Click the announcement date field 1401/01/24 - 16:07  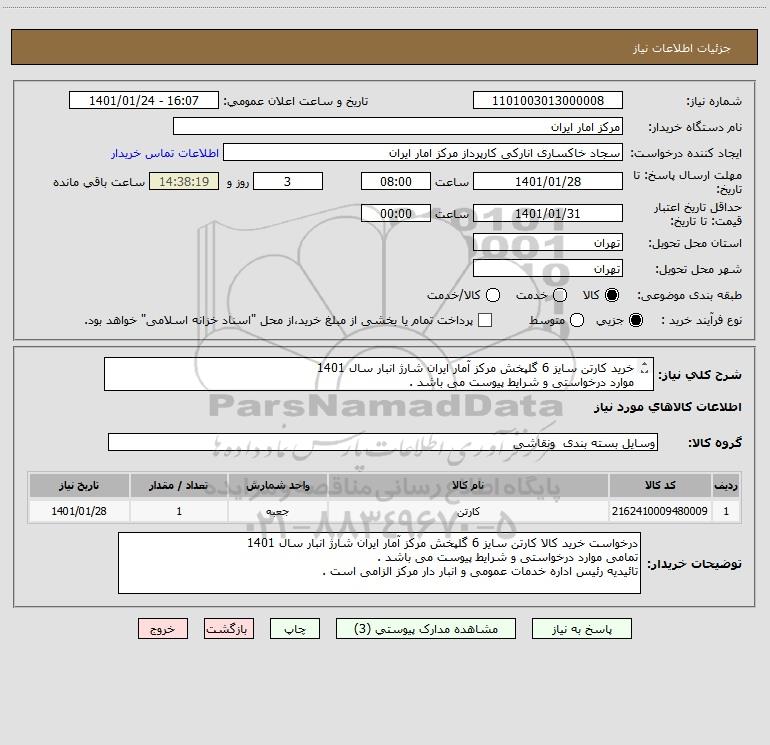pyautogui.click(x=144, y=101)
